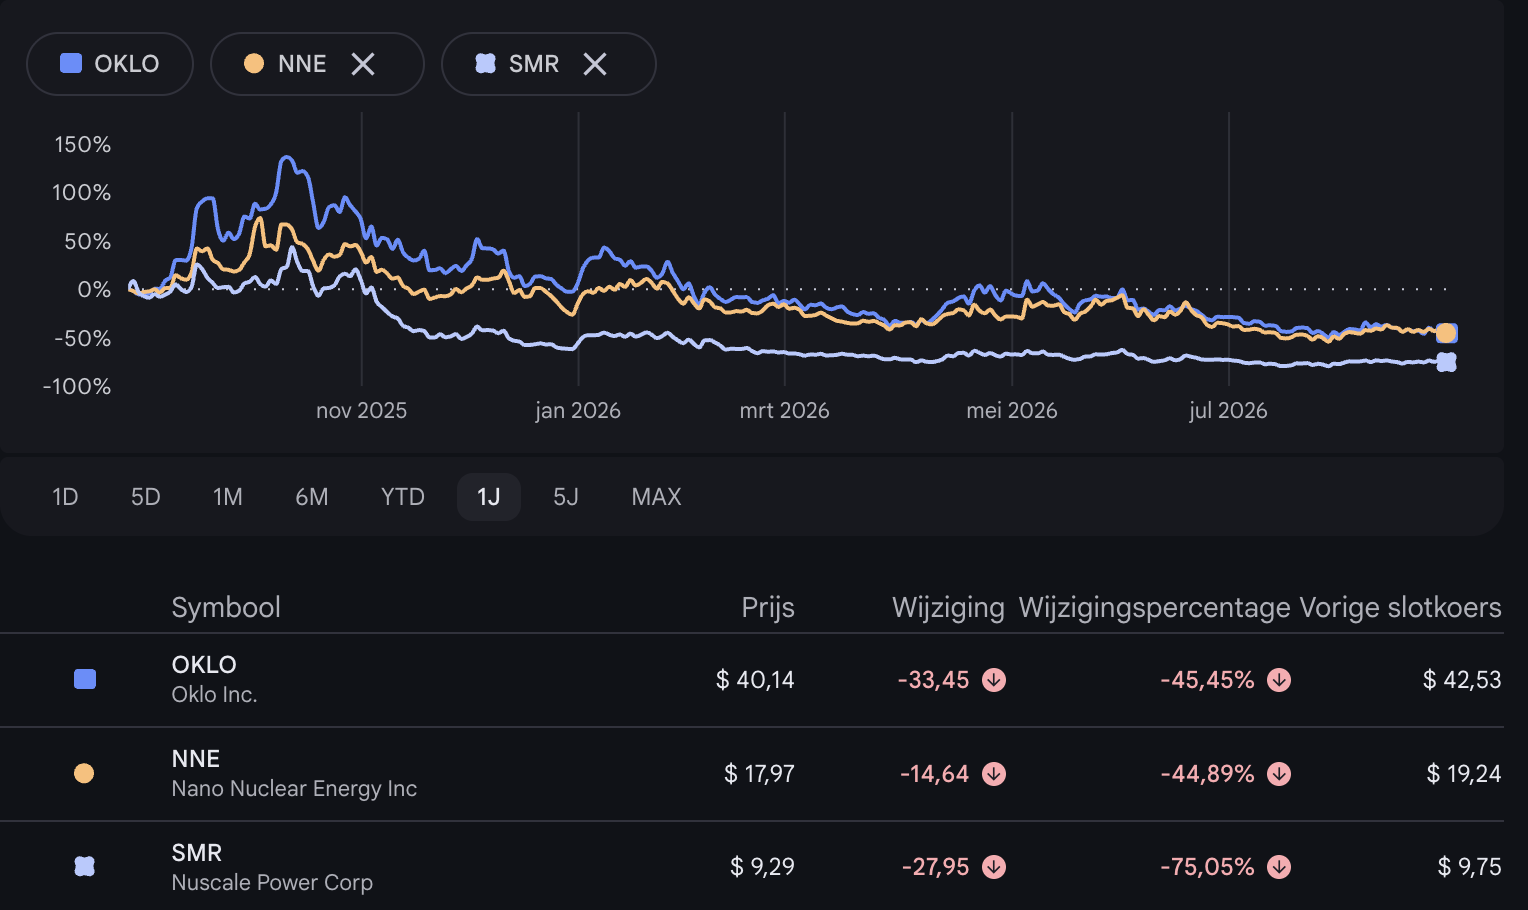Screen dimensions: 1528x910
Task: Click the mei 2026 axis label
Action: [x=1012, y=411]
